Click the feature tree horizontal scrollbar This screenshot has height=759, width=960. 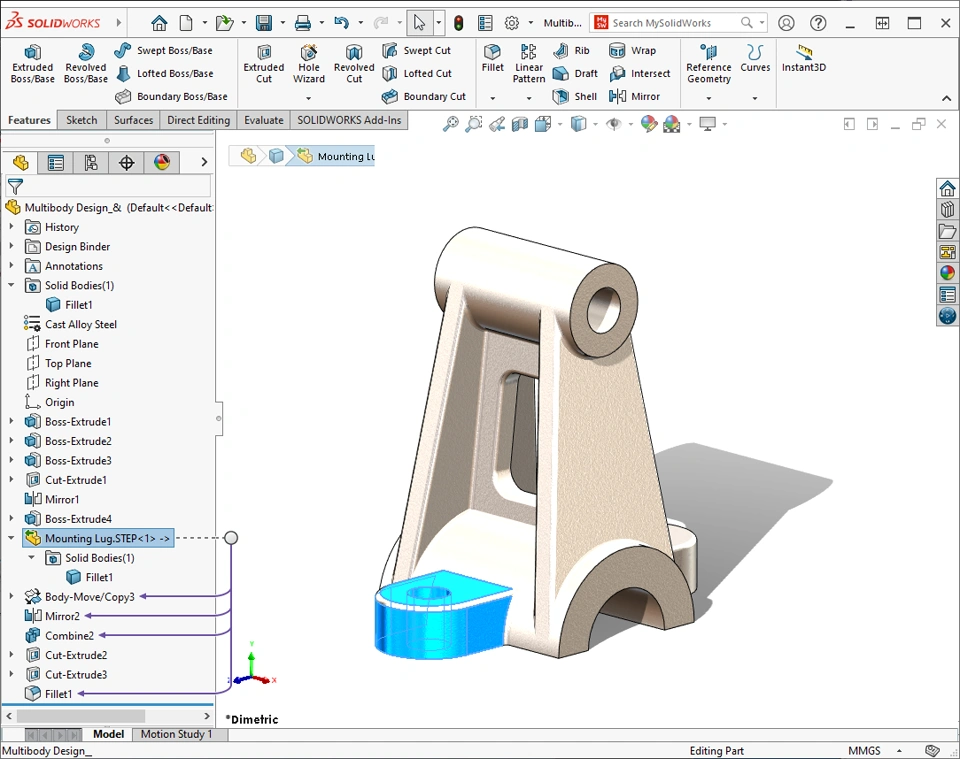81,716
